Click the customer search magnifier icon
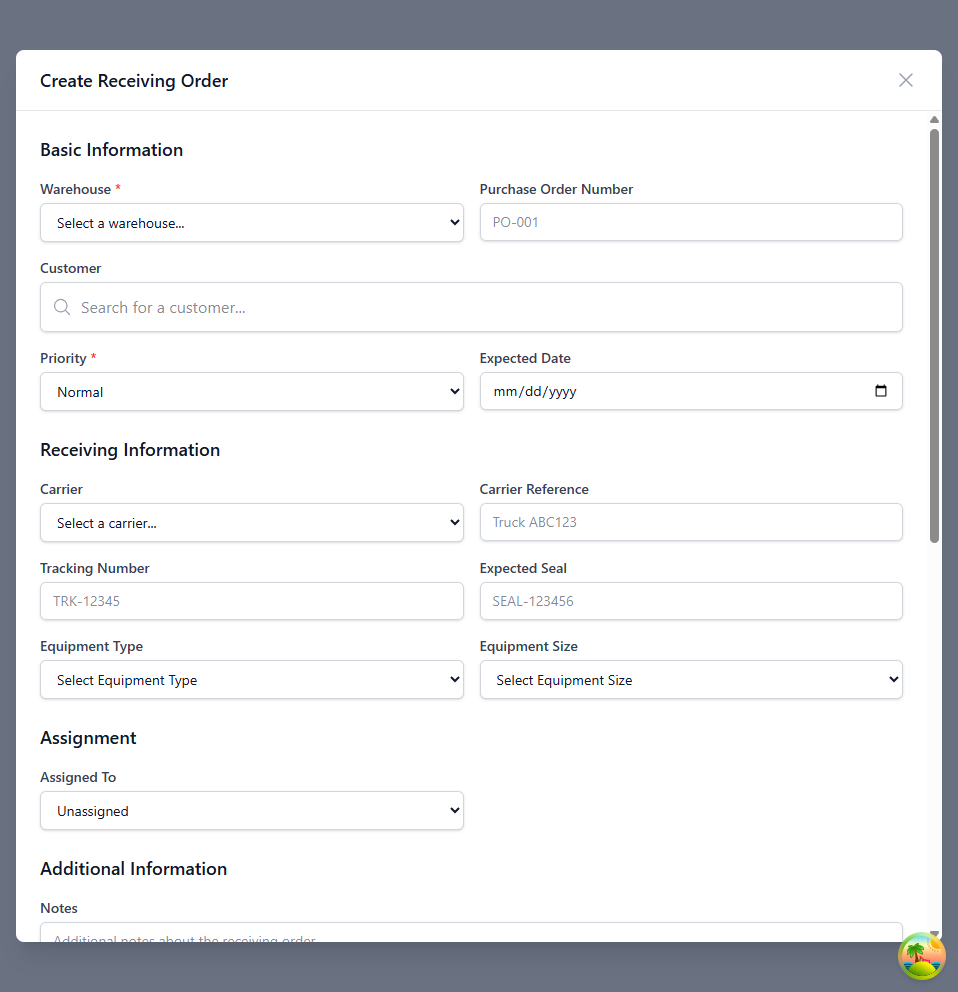958x992 pixels. click(x=61, y=307)
